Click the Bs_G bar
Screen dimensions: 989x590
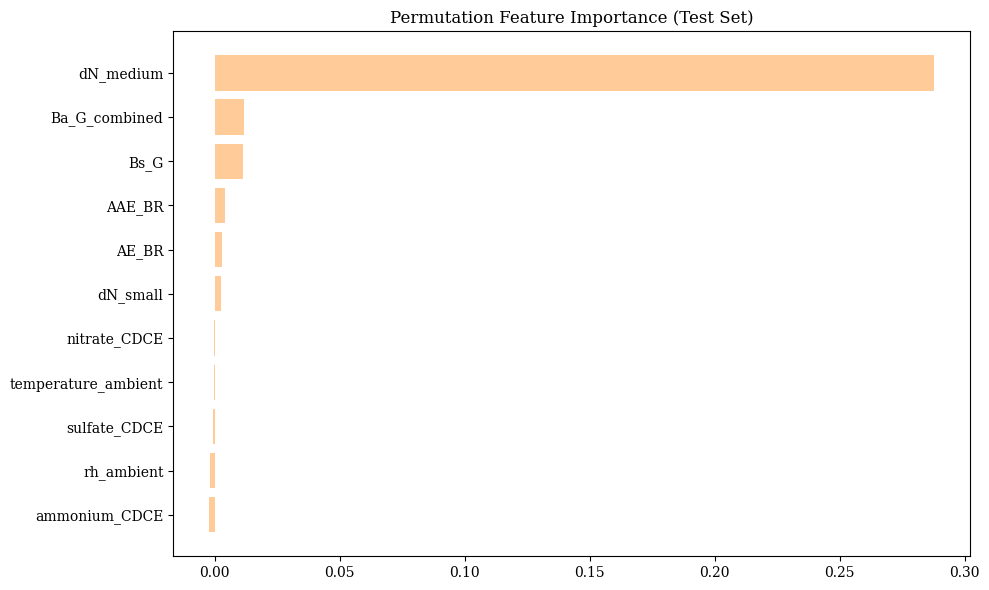229,162
